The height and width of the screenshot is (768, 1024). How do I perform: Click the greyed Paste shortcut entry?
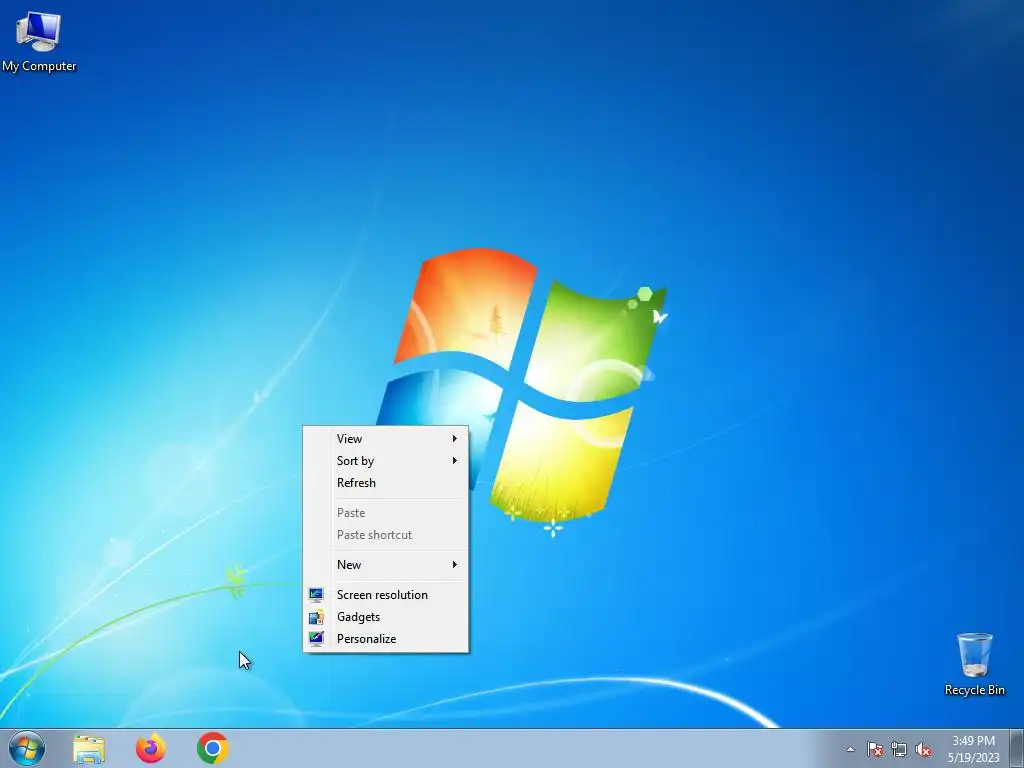385,536
